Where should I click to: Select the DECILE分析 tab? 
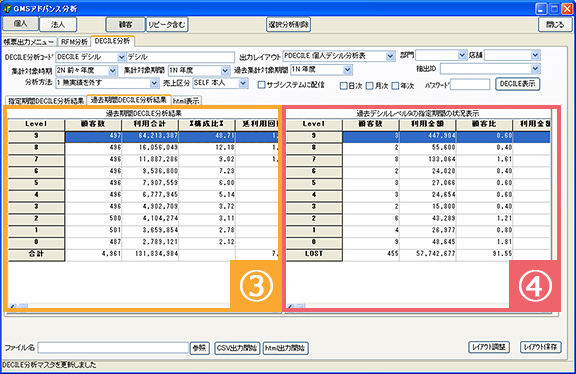tap(112, 41)
